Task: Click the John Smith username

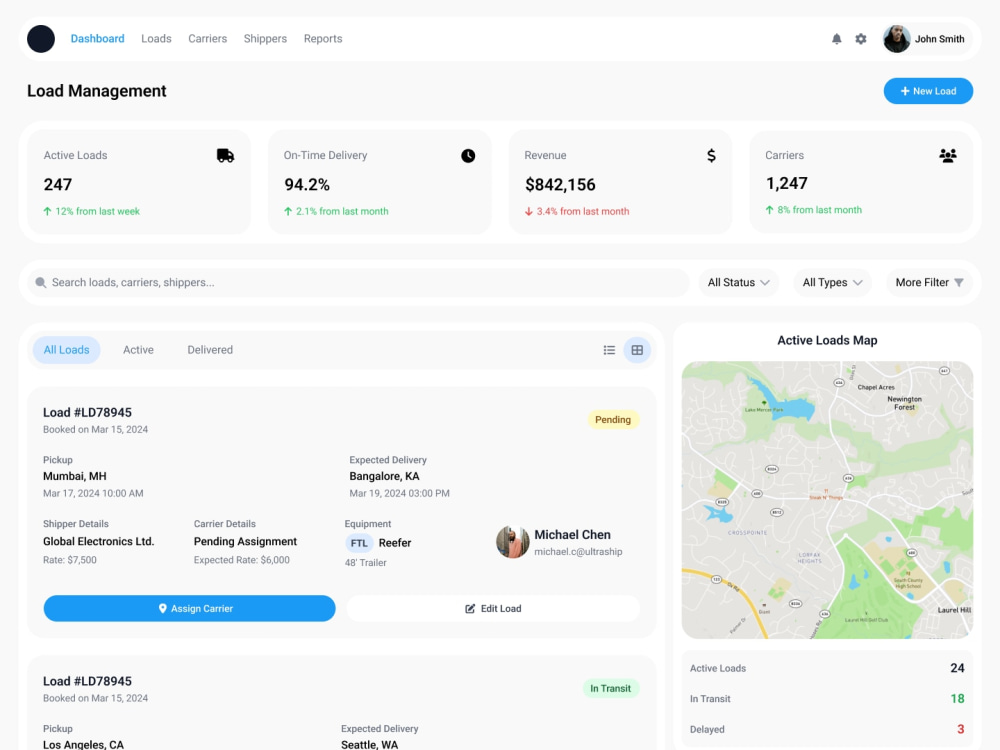Action: [939, 39]
